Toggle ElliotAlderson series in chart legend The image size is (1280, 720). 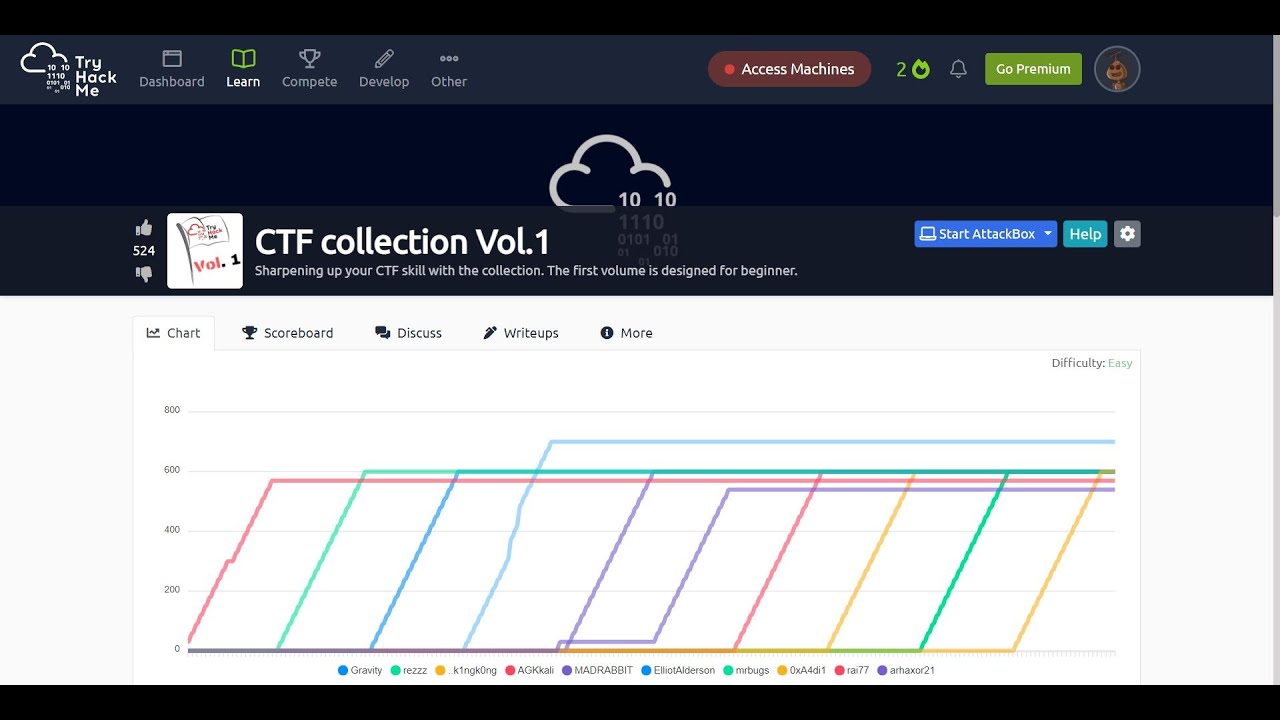(678, 671)
